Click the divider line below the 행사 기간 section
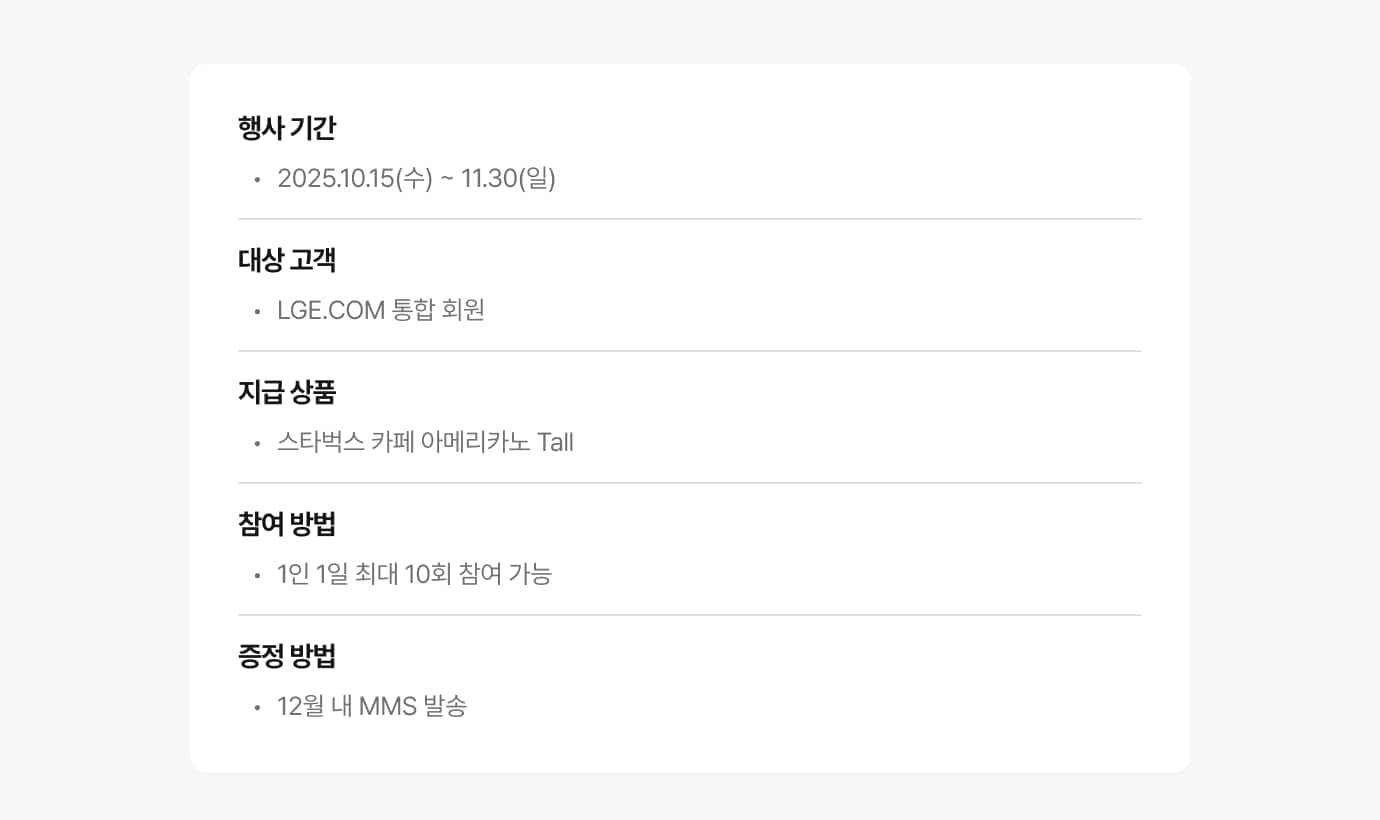1380x820 pixels. point(689,219)
